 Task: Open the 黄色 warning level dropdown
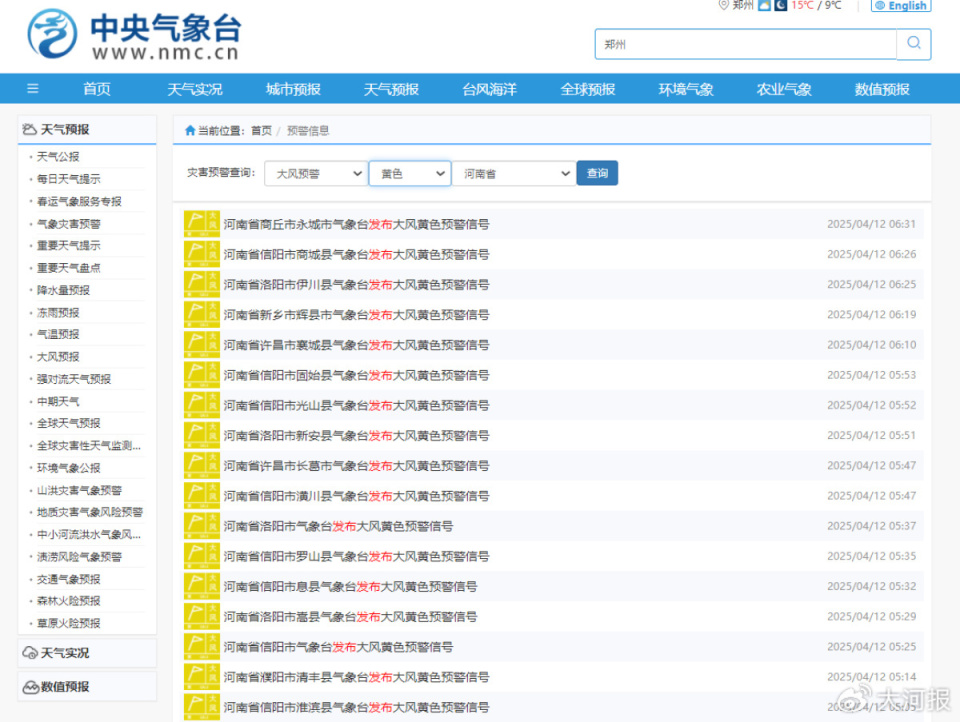[x=410, y=173]
